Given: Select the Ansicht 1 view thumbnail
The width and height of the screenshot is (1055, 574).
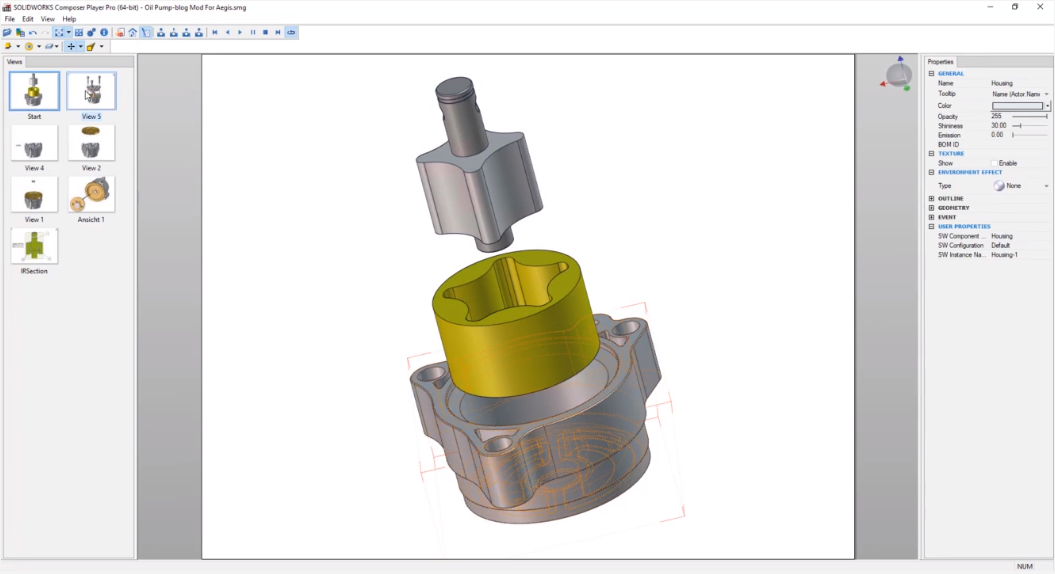Looking at the screenshot, I should (x=91, y=195).
